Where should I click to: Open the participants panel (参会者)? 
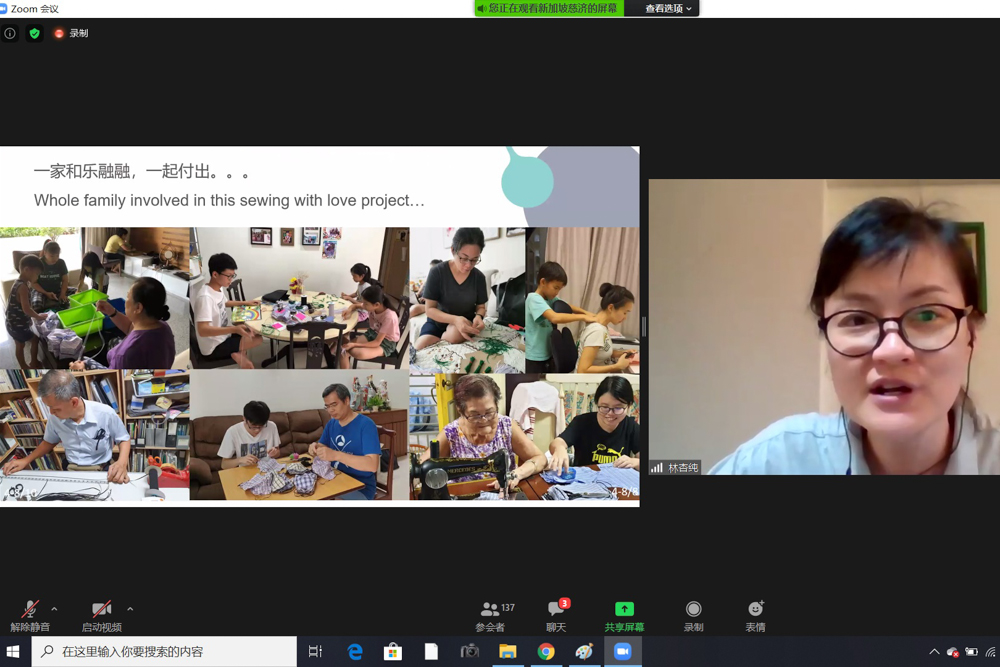coord(490,615)
